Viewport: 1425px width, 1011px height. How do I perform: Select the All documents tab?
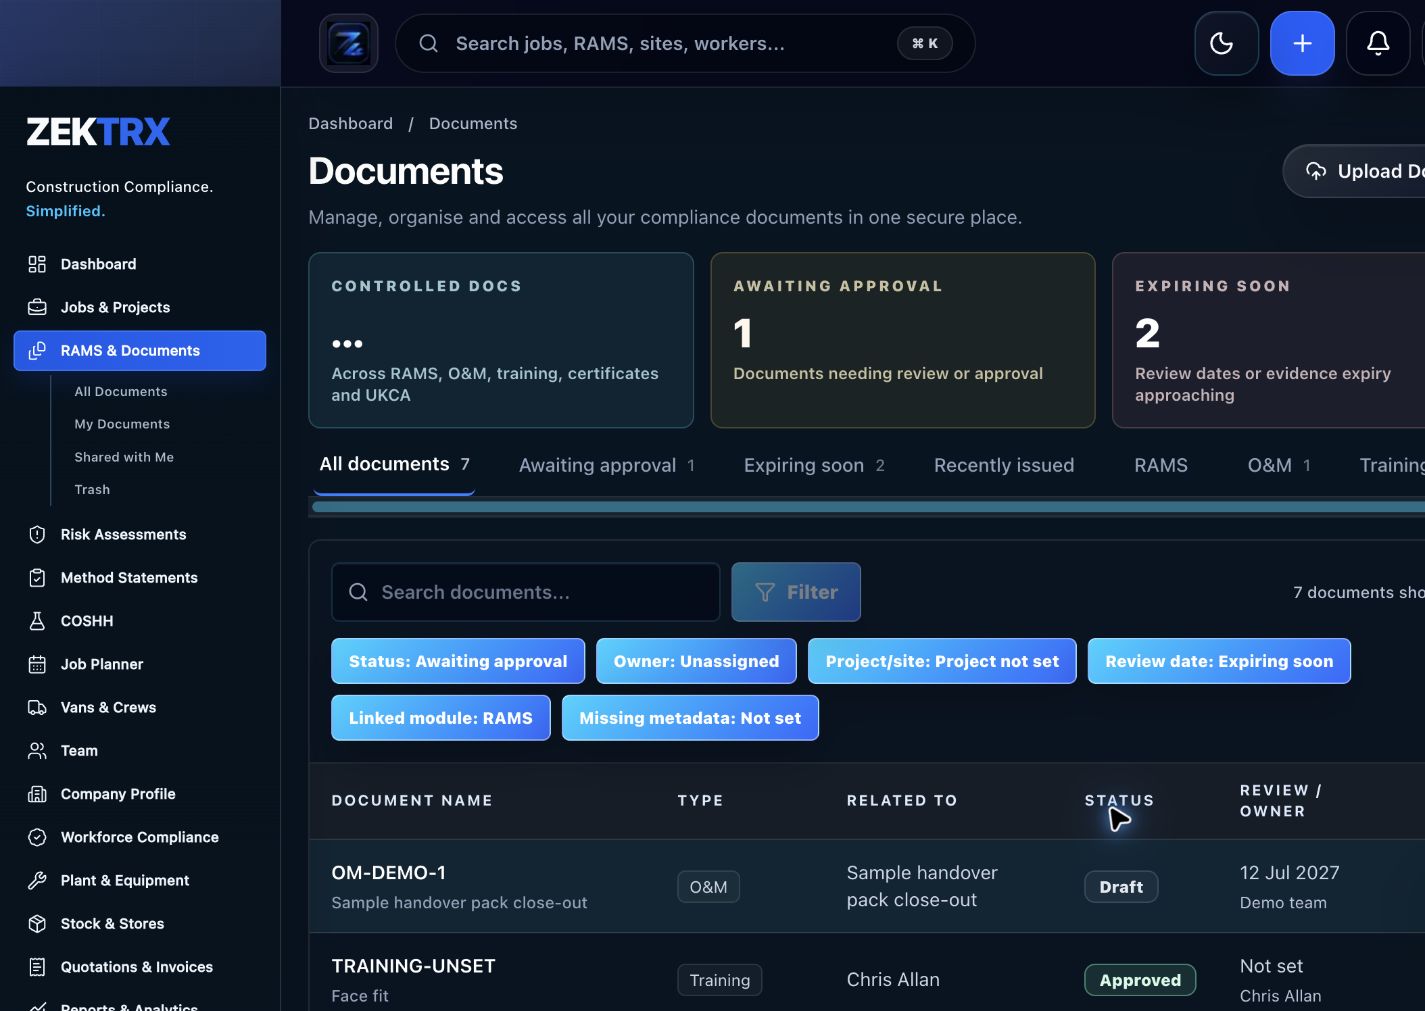pos(394,464)
